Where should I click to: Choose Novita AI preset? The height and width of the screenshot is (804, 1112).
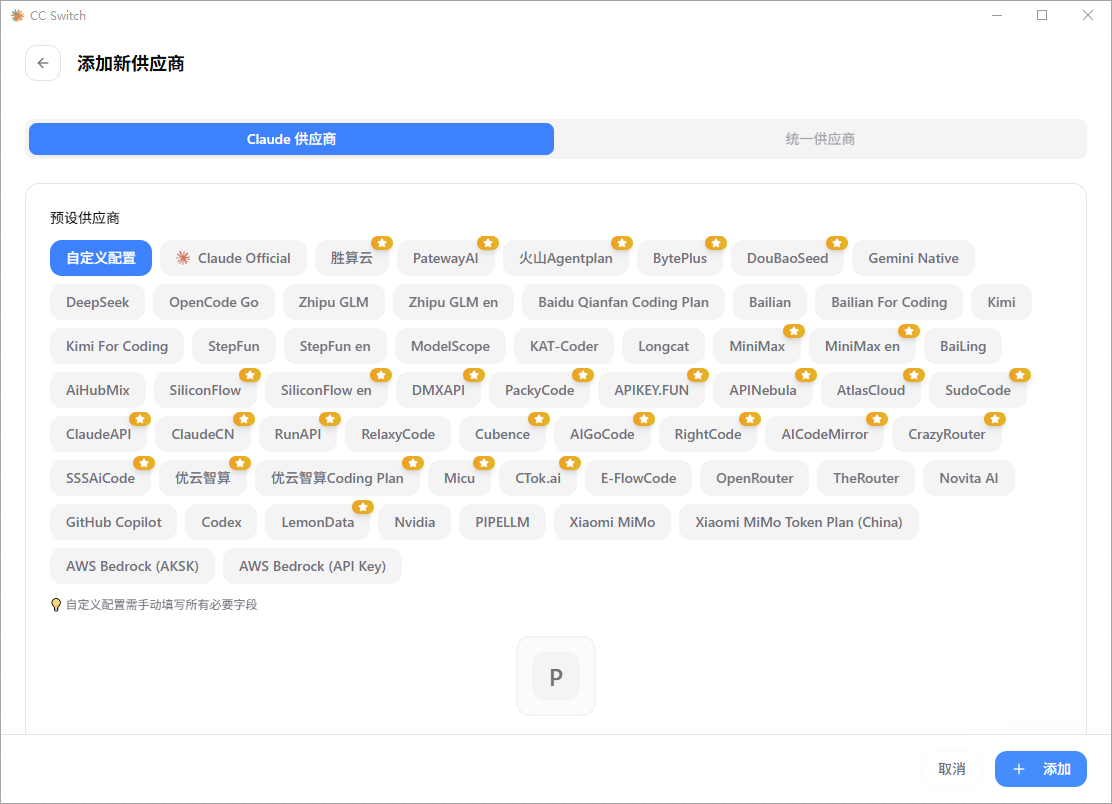[969, 478]
